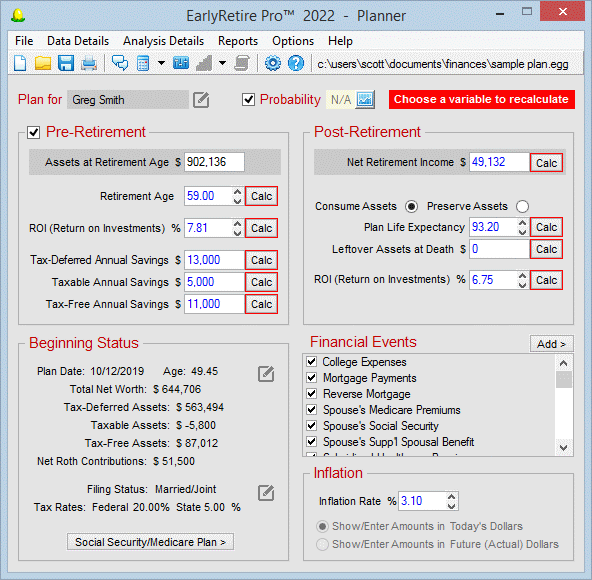The width and height of the screenshot is (592, 580).
Task: Click the Financial Events scrollbar thumb
Action: 564,379
